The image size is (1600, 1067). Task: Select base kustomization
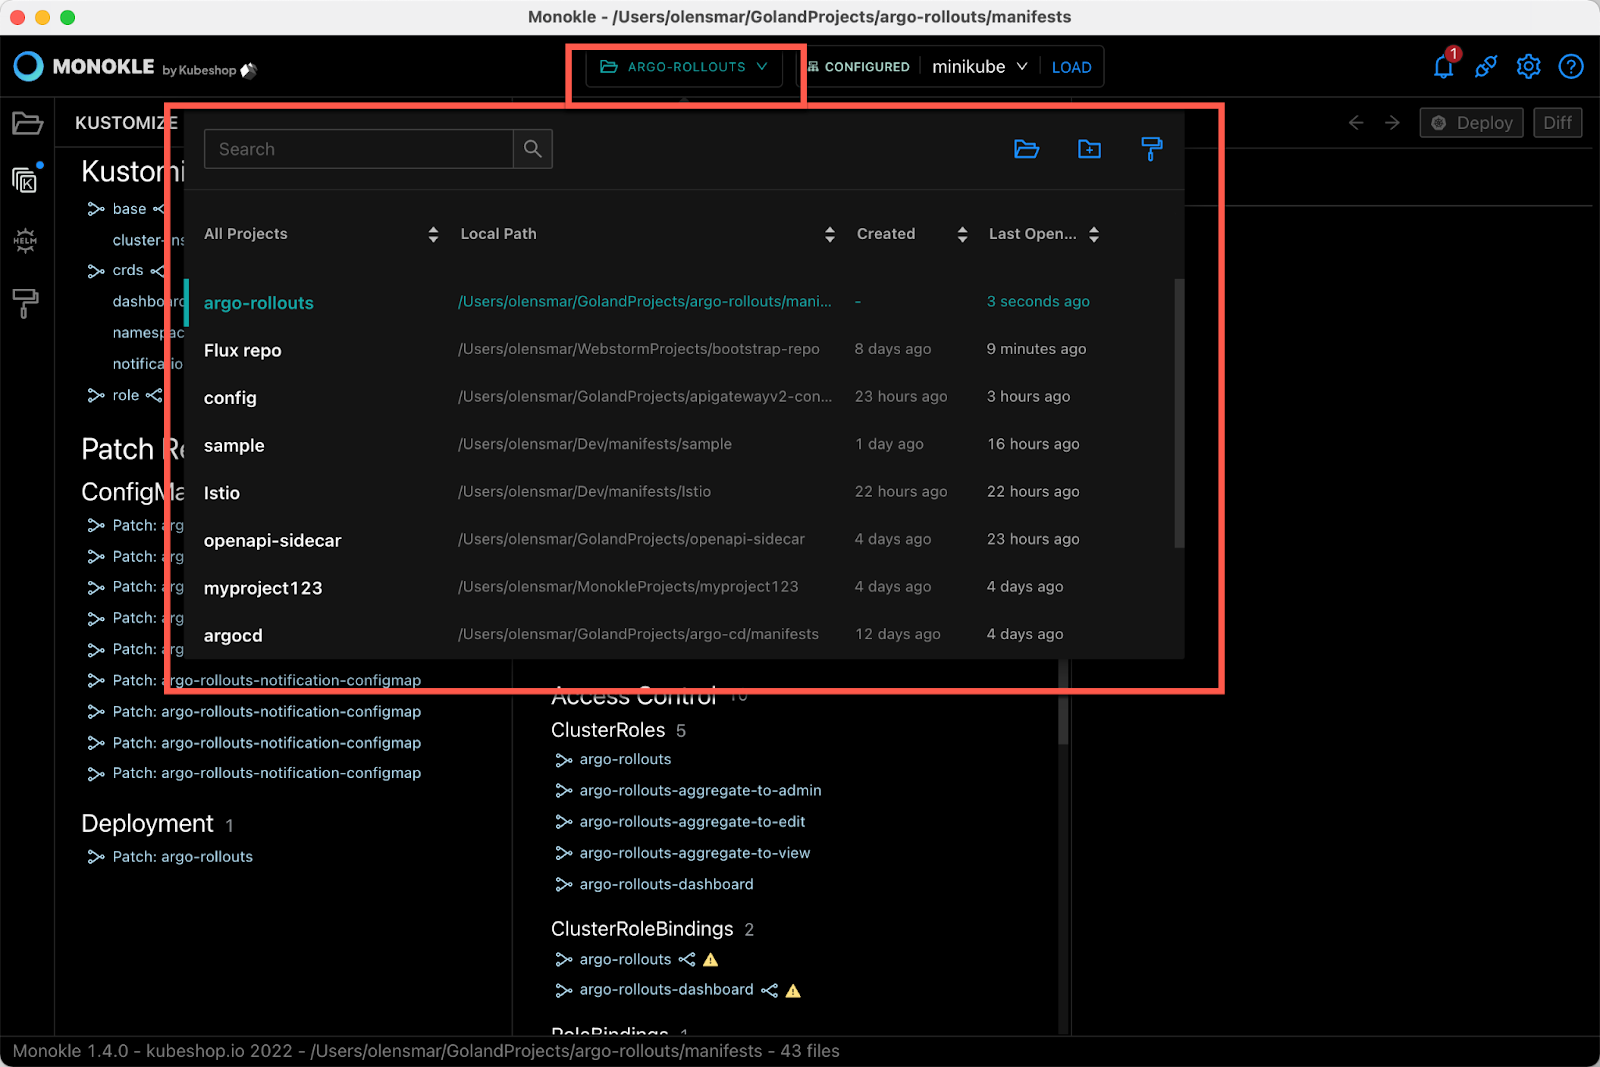click(129, 209)
